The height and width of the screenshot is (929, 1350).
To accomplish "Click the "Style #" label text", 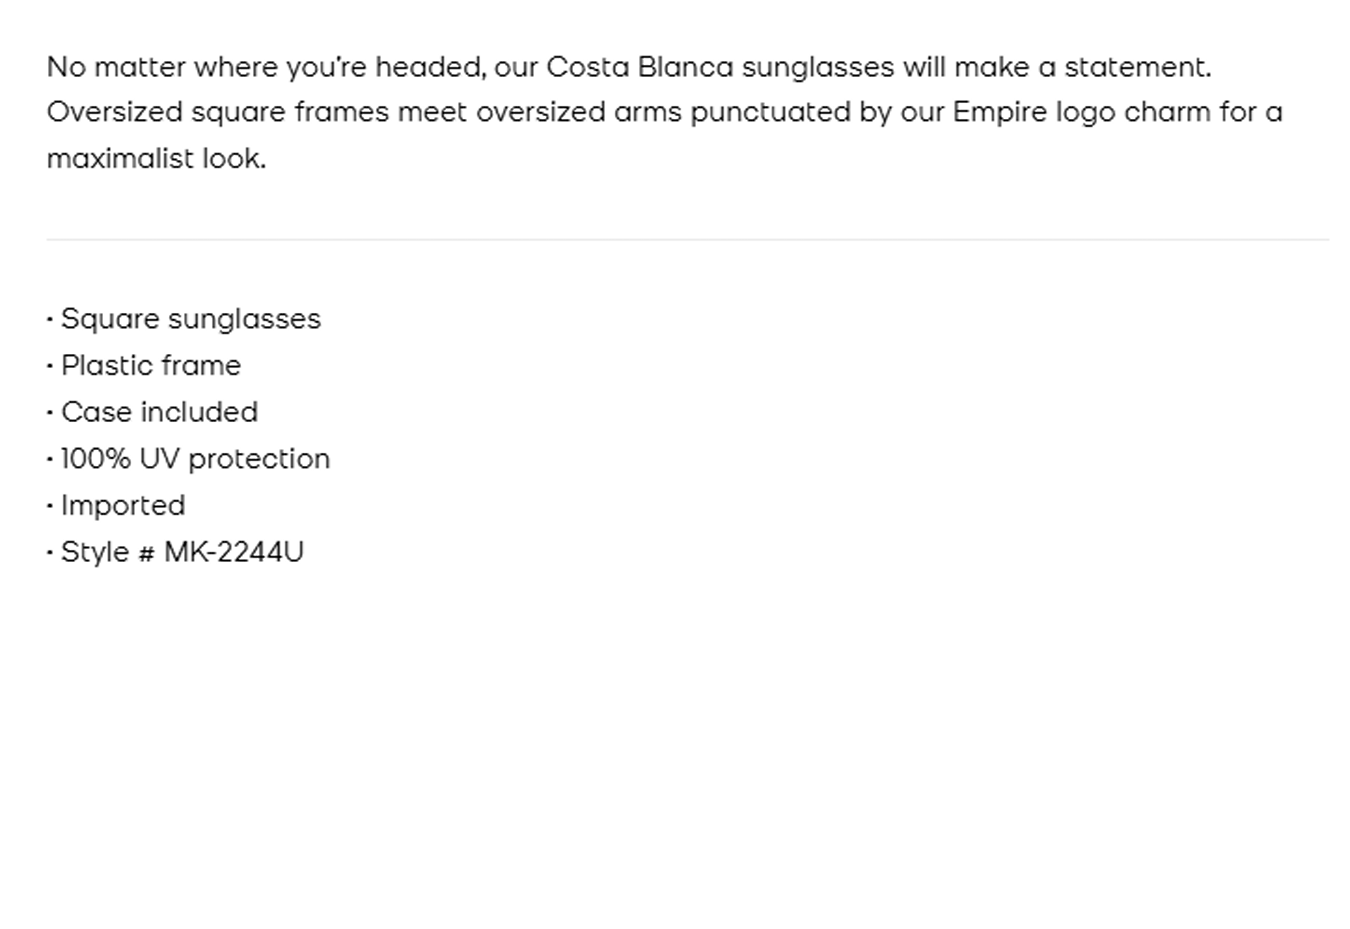I will [x=108, y=552].
